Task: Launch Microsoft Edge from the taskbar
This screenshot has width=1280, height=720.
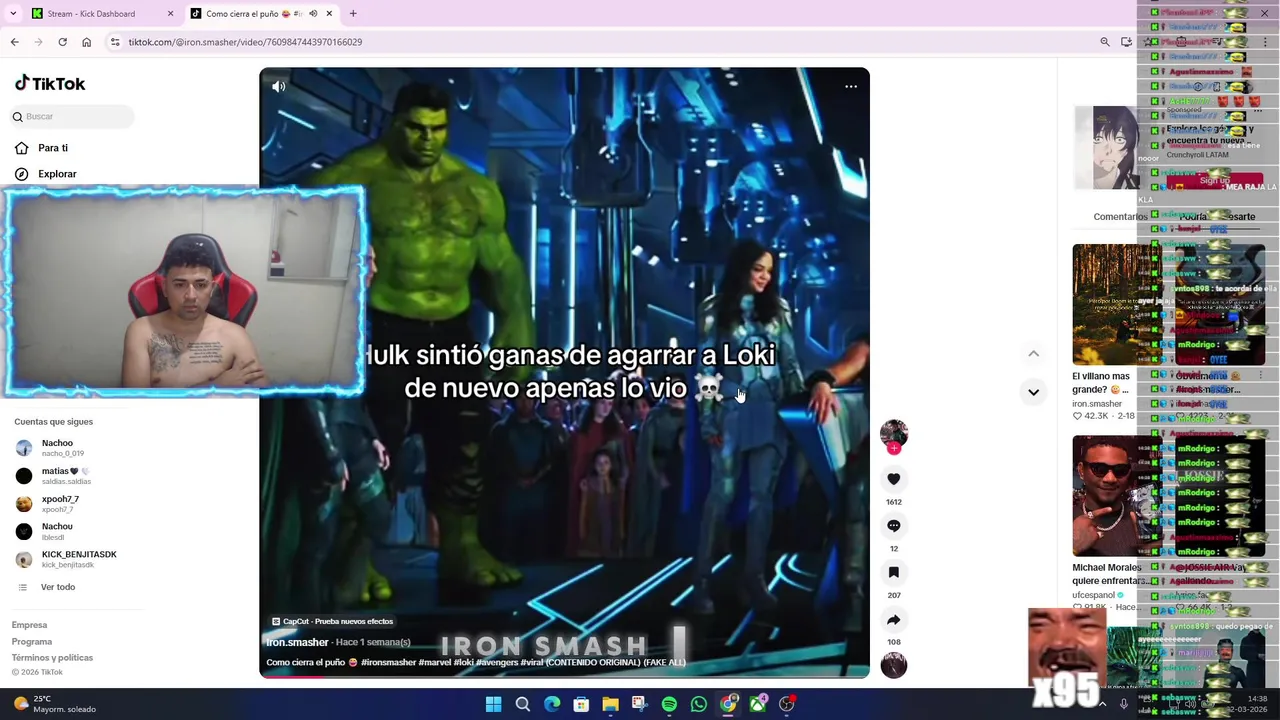Action: pyautogui.click(x=552, y=704)
